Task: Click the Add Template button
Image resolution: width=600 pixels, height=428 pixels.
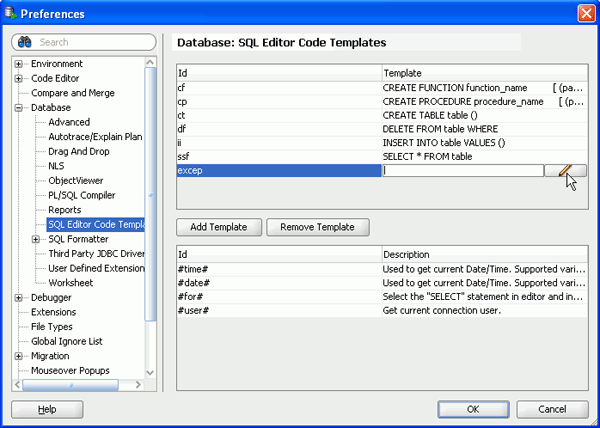Action: point(219,227)
